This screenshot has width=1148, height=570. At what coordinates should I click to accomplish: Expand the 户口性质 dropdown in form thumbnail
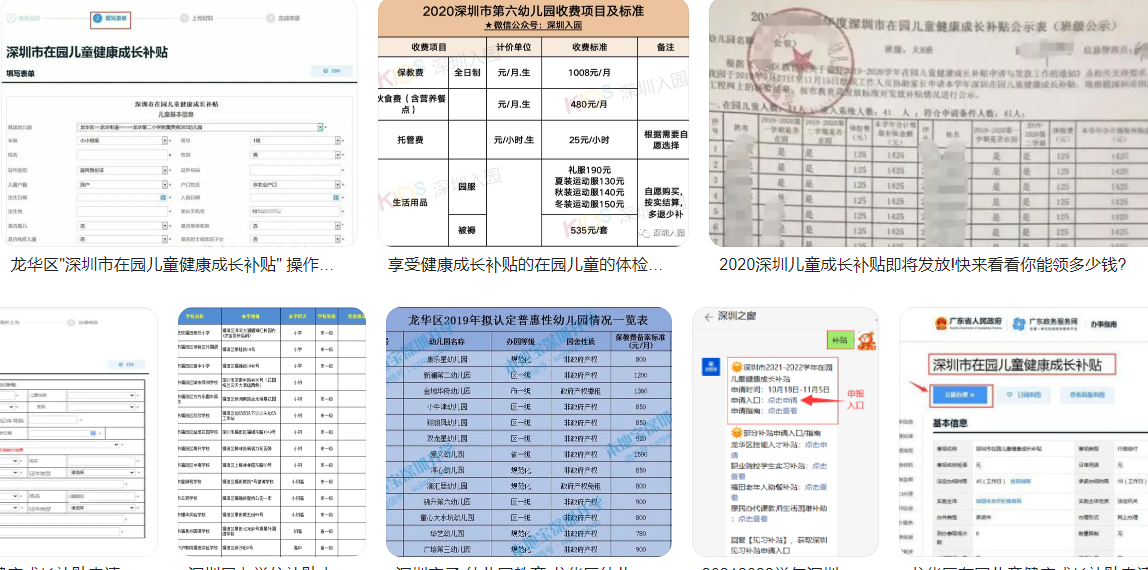click(x=296, y=184)
